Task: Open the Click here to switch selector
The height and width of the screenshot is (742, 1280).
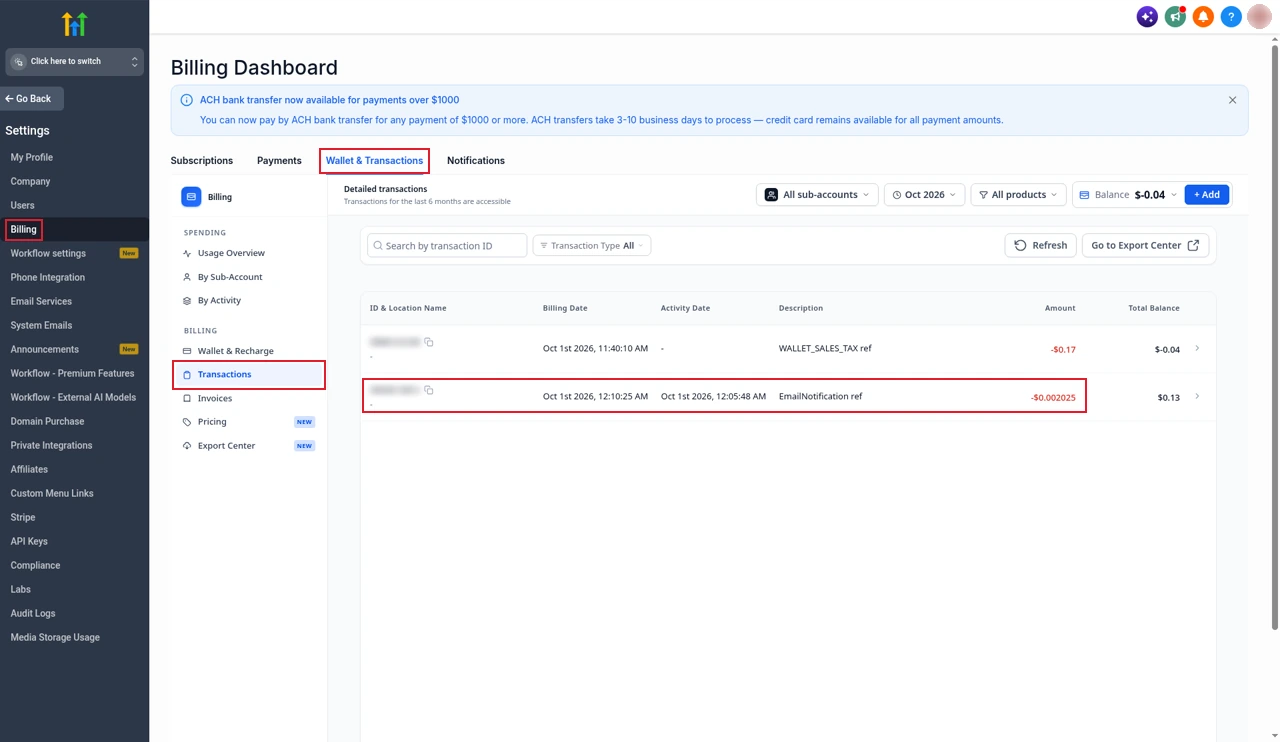Action: click(75, 62)
